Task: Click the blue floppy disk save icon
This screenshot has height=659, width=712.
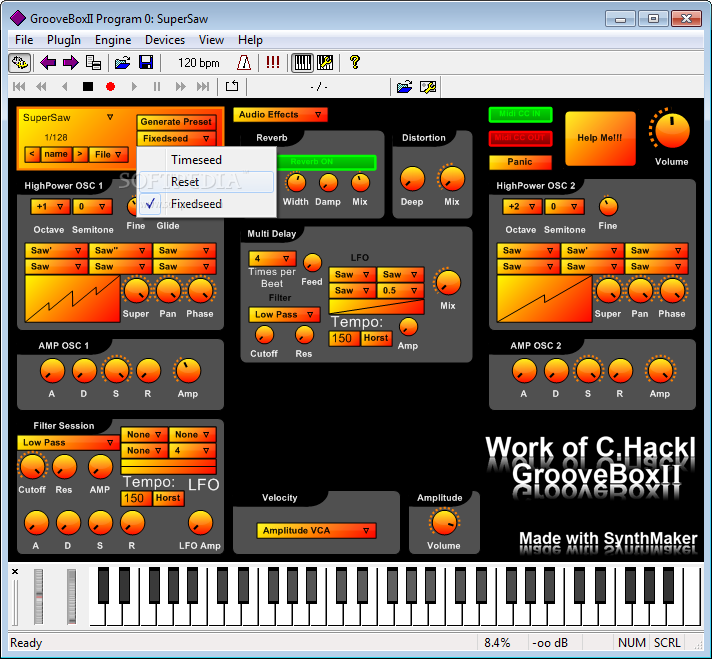Action: [146, 62]
